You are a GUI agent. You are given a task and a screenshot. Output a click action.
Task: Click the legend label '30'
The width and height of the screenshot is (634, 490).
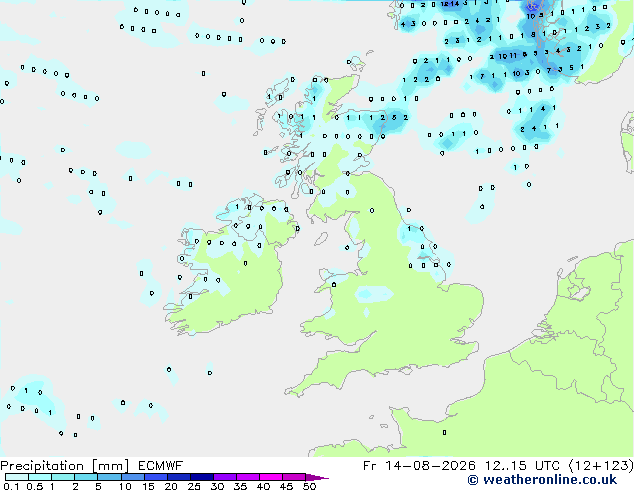pyautogui.click(x=217, y=486)
